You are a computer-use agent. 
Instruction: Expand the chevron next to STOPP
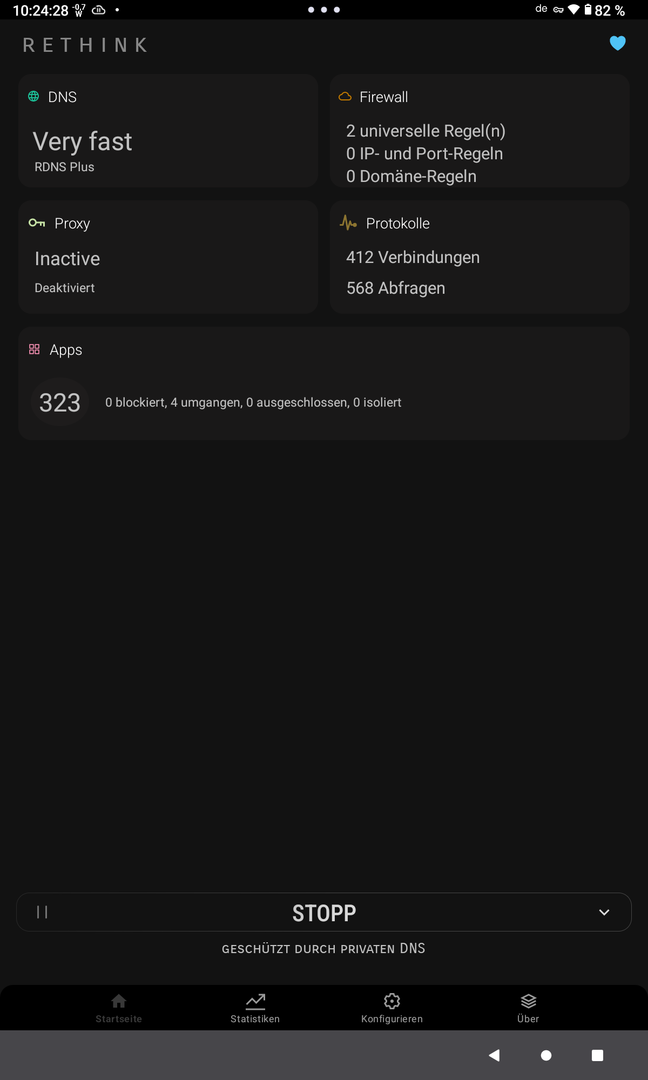tap(604, 912)
